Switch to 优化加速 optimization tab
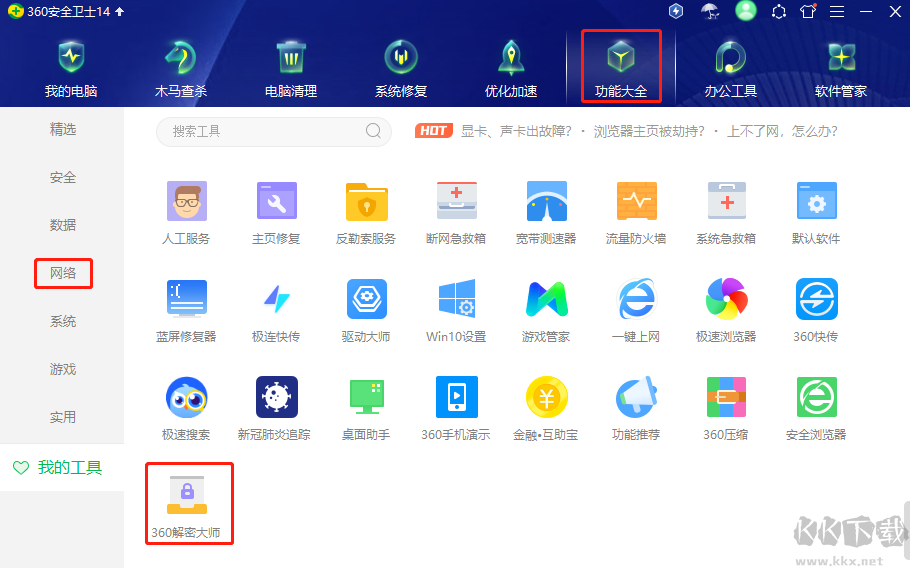Screen dimensions: 910x568 tap(511, 70)
